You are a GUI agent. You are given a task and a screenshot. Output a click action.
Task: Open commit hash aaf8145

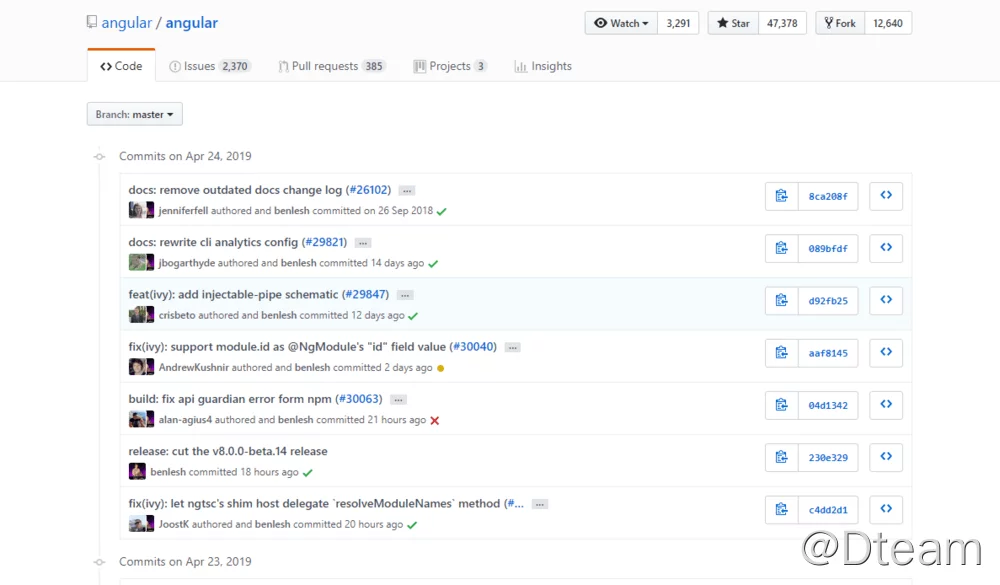click(x=828, y=353)
